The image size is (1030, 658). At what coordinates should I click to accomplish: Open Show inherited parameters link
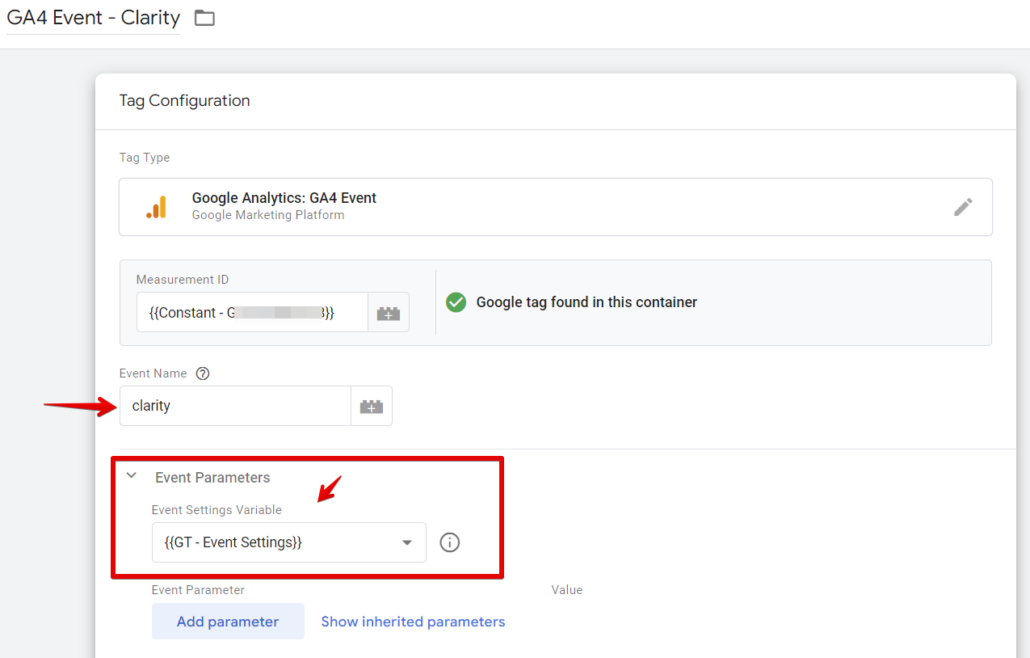(412, 621)
